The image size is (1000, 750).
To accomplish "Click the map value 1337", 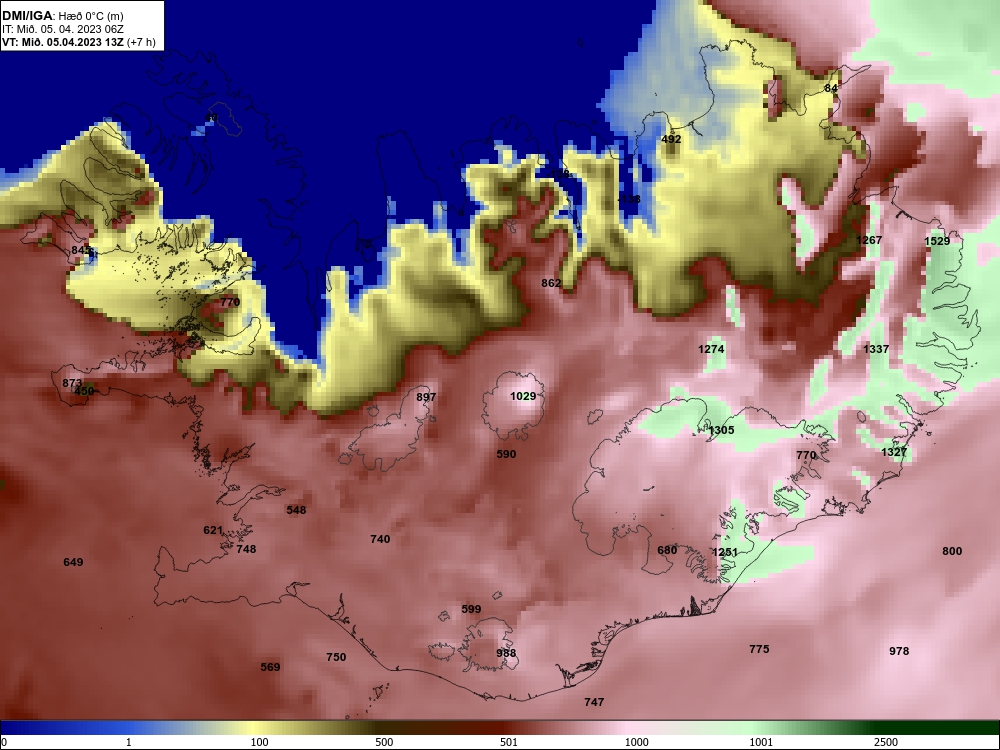I will tap(876, 349).
